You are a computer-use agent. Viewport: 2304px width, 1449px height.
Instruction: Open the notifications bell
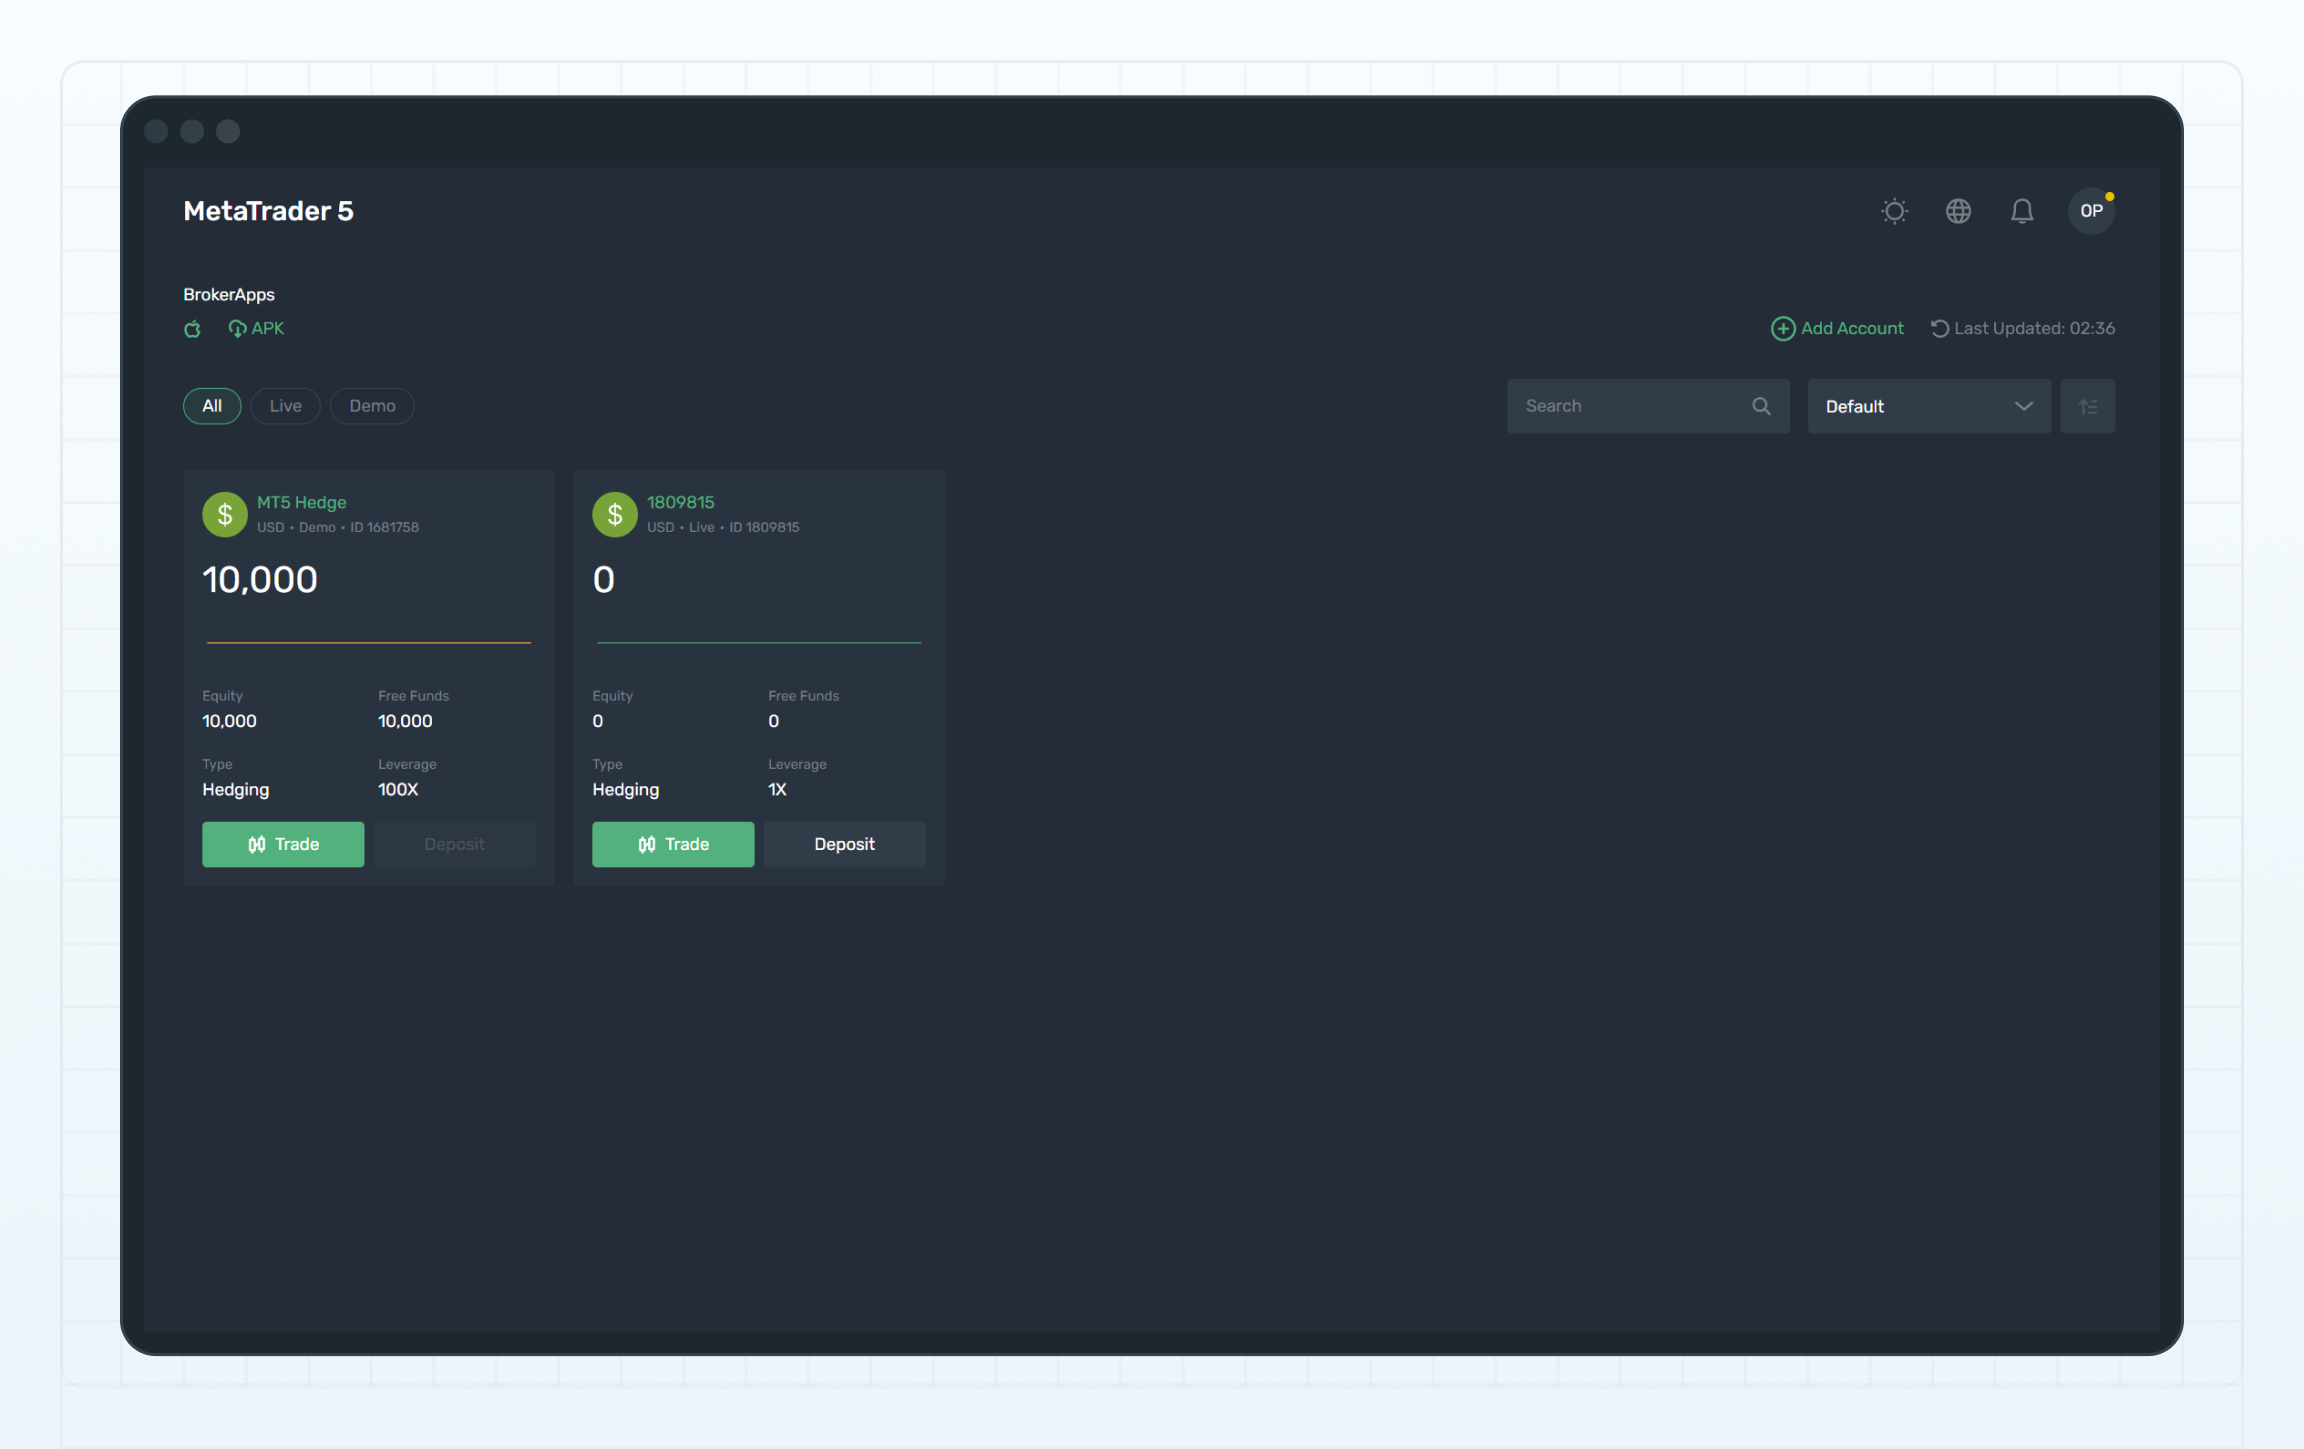pos(2022,211)
